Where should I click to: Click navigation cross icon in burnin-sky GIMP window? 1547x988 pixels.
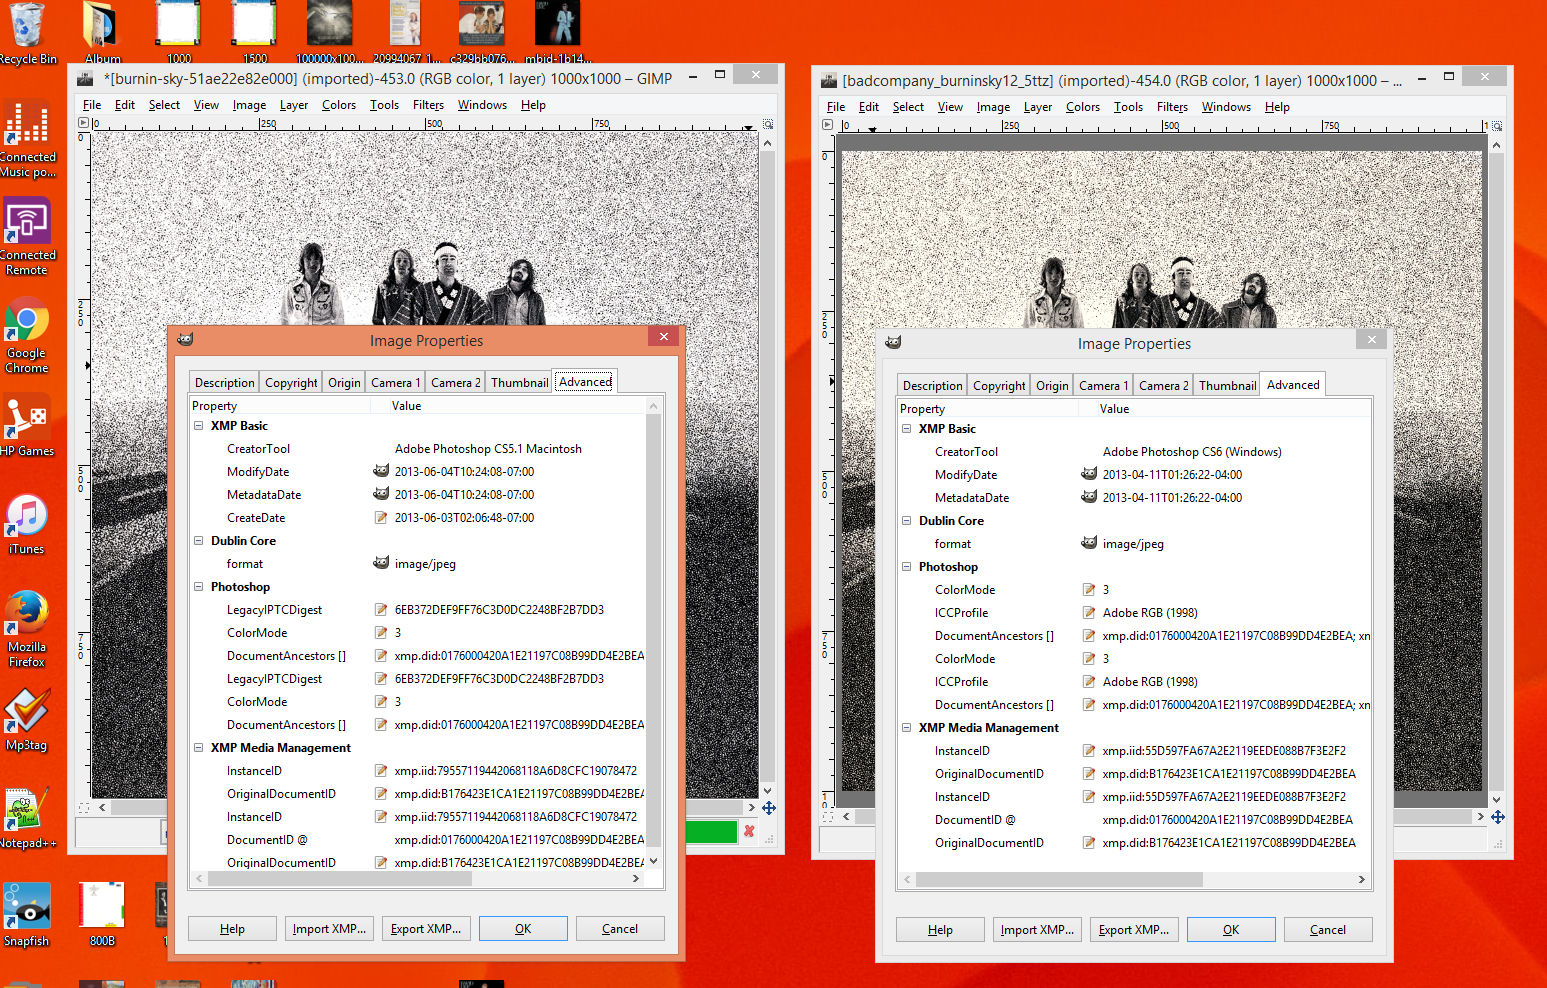tap(769, 808)
